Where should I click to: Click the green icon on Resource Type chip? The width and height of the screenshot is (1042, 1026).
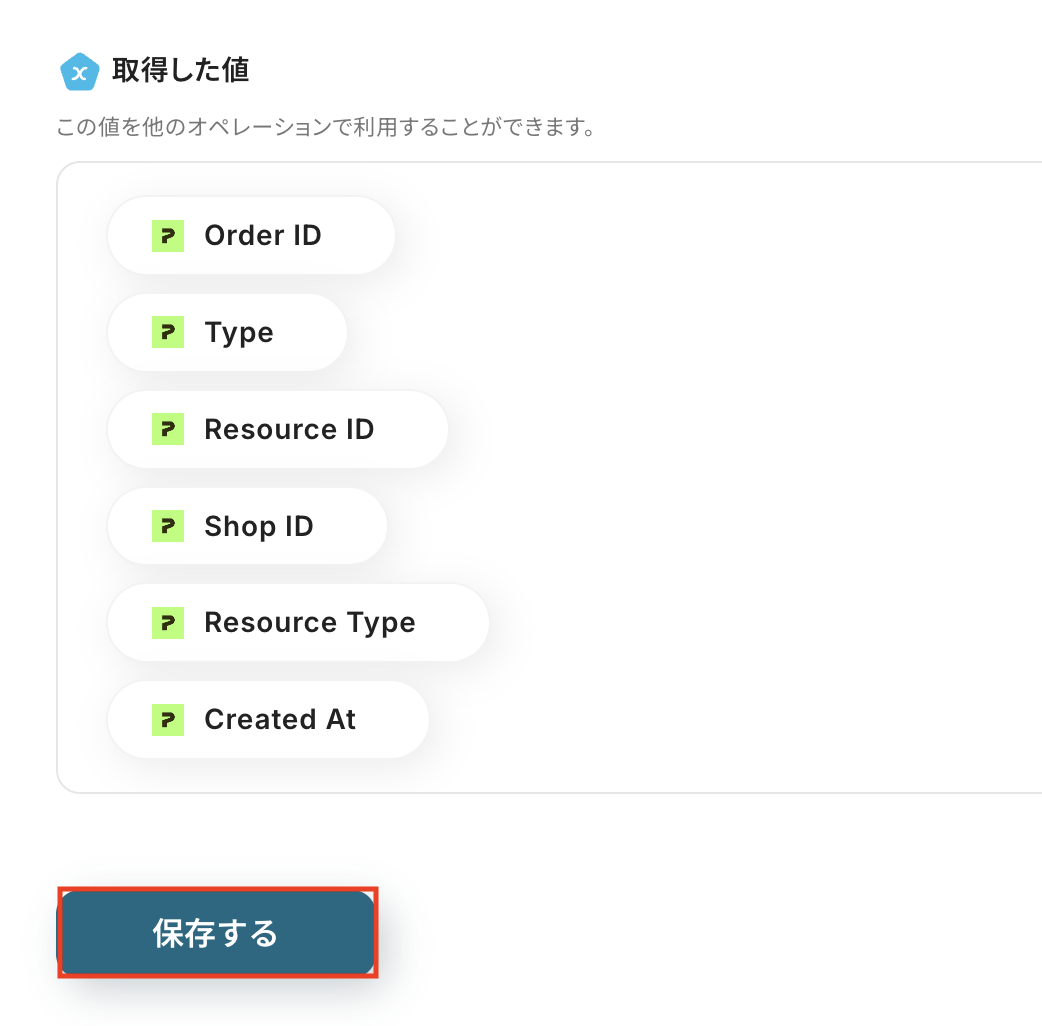pos(168,623)
